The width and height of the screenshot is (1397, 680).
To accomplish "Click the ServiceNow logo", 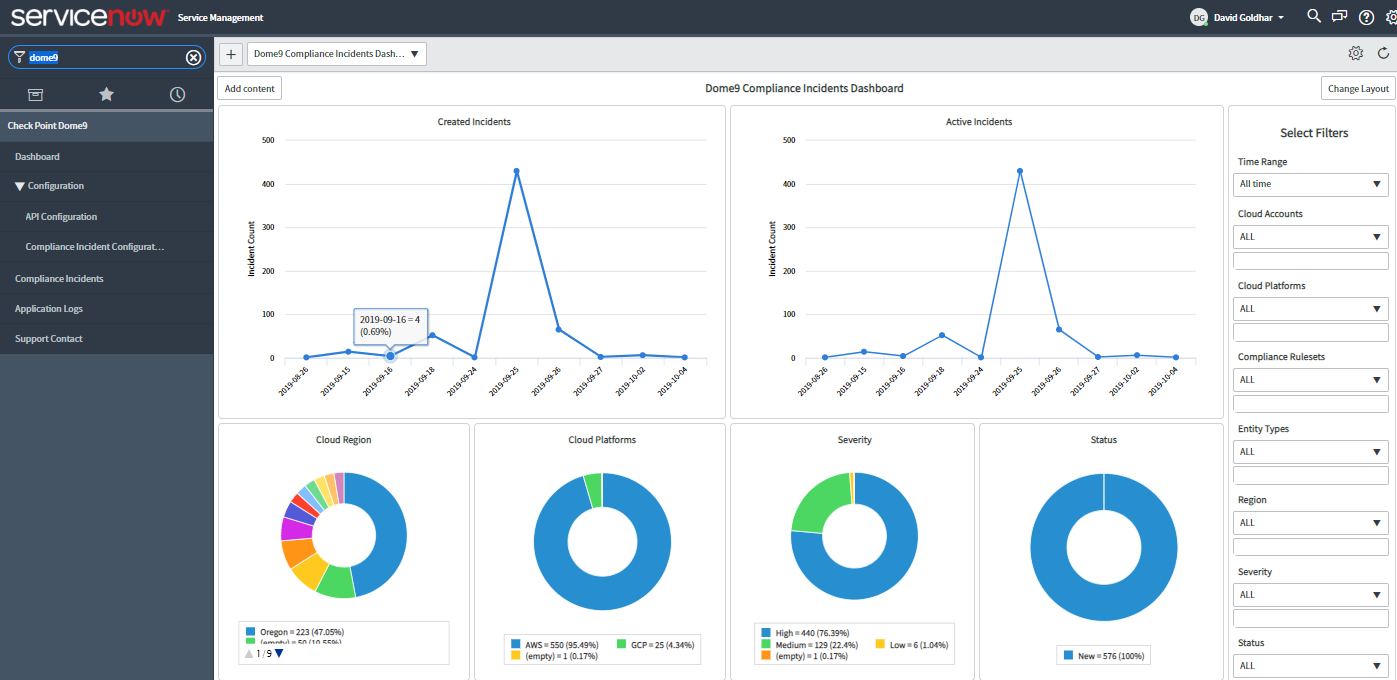I will pos(90,17).
